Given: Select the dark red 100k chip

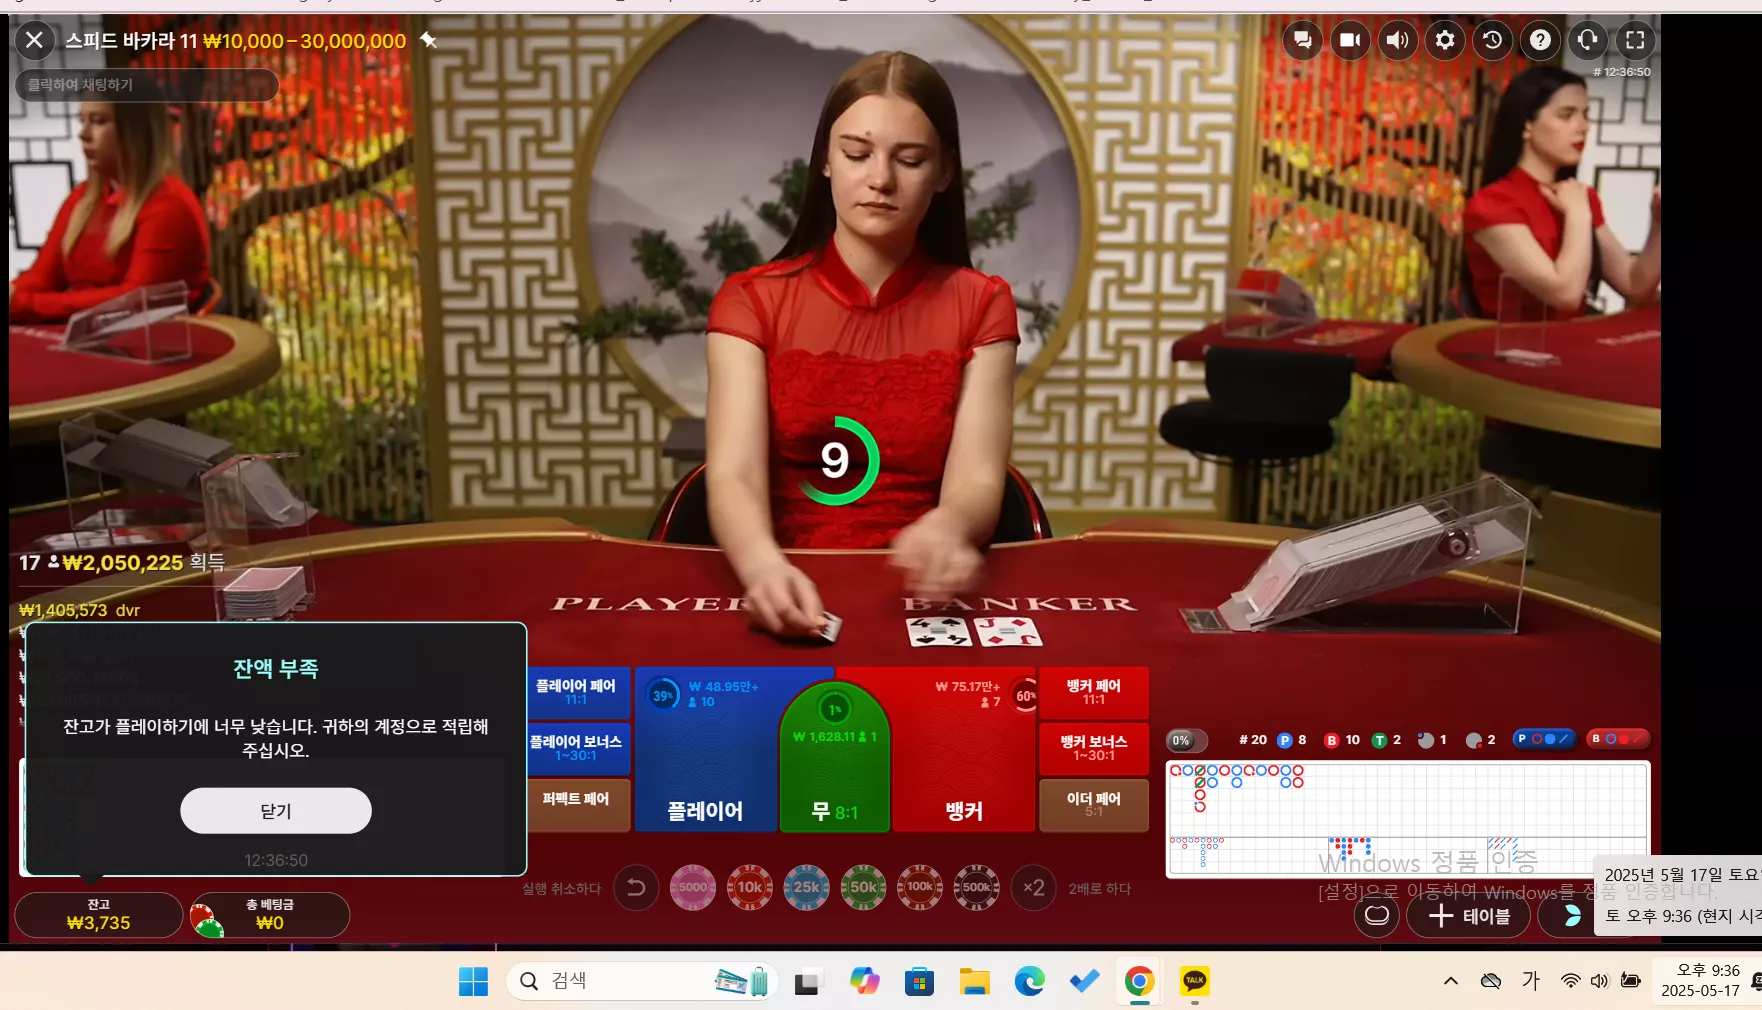Looking at the screenshot, I should pyautogui.click(x=920, y=888).
